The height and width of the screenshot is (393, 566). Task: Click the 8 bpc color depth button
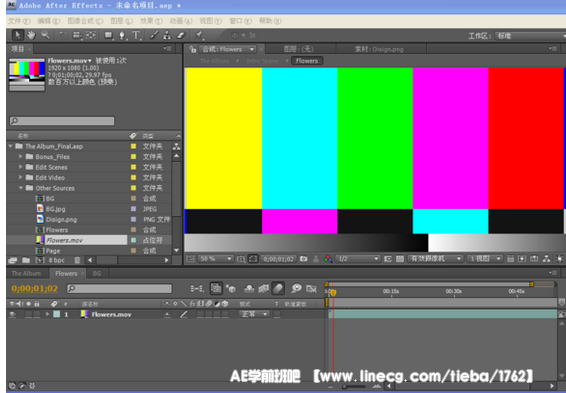[56, 260]
